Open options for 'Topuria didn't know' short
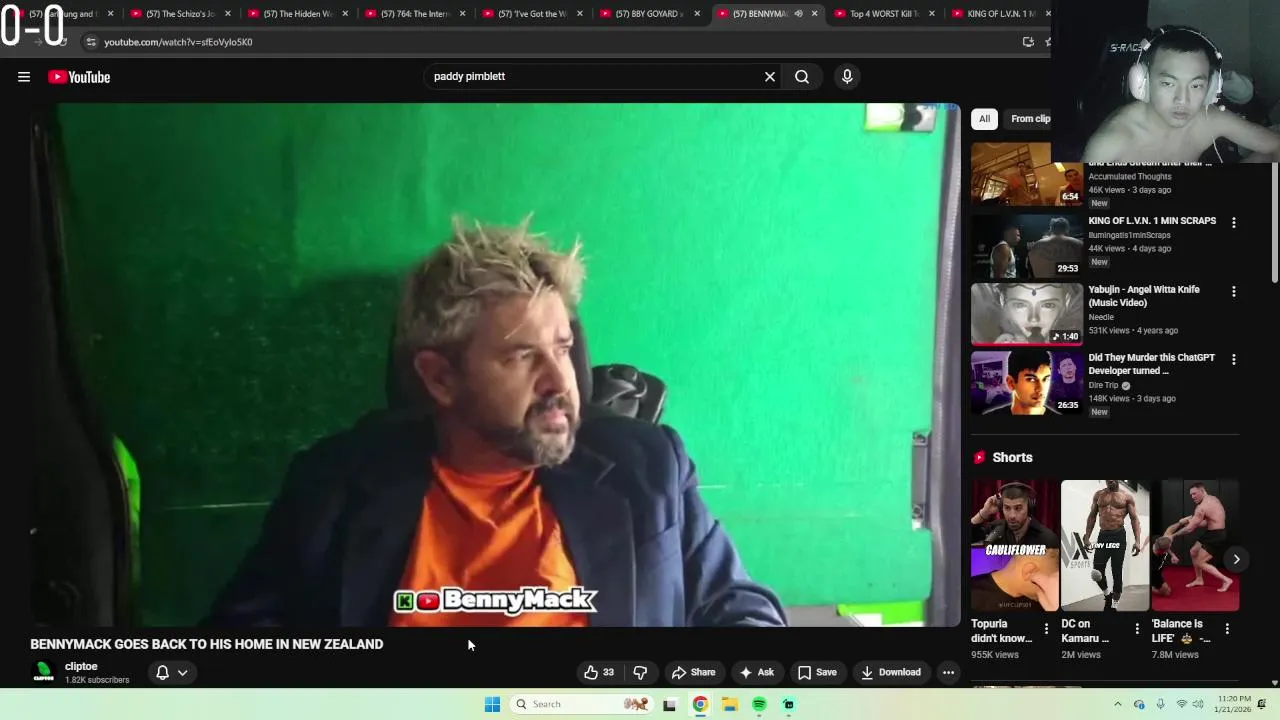The image size is (1280, 720). tap(1046, 629)
